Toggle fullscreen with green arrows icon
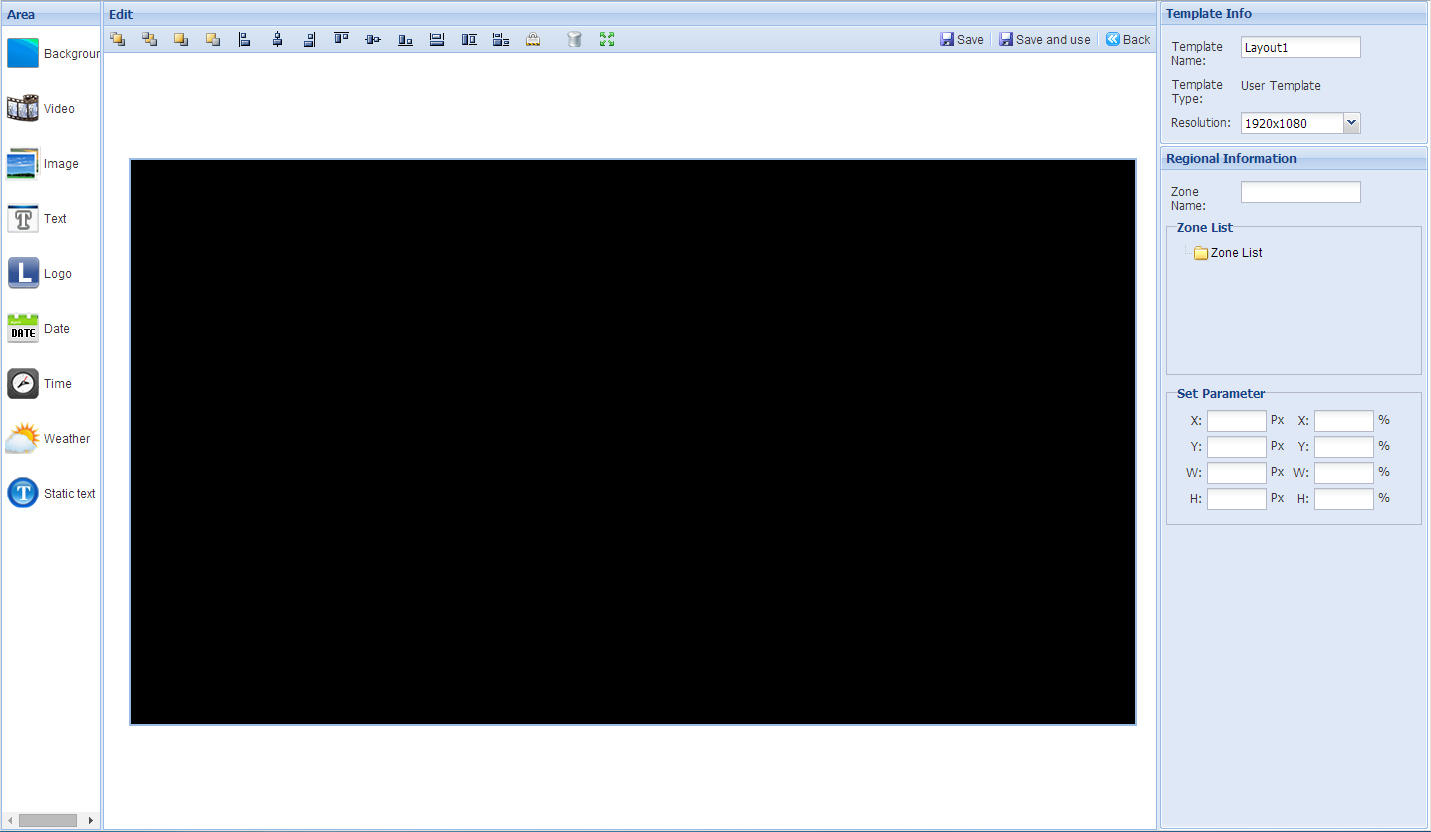 pyautogui.click(x=606, y=39)
